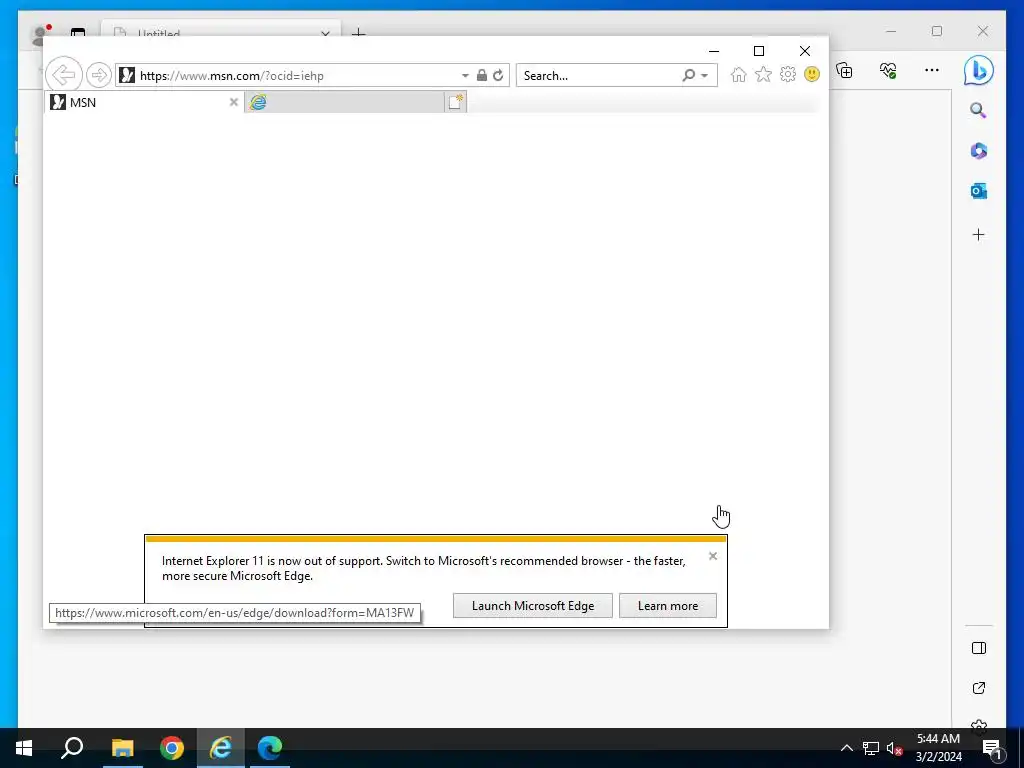Open File Explorer from taskbar

[122, 748]
